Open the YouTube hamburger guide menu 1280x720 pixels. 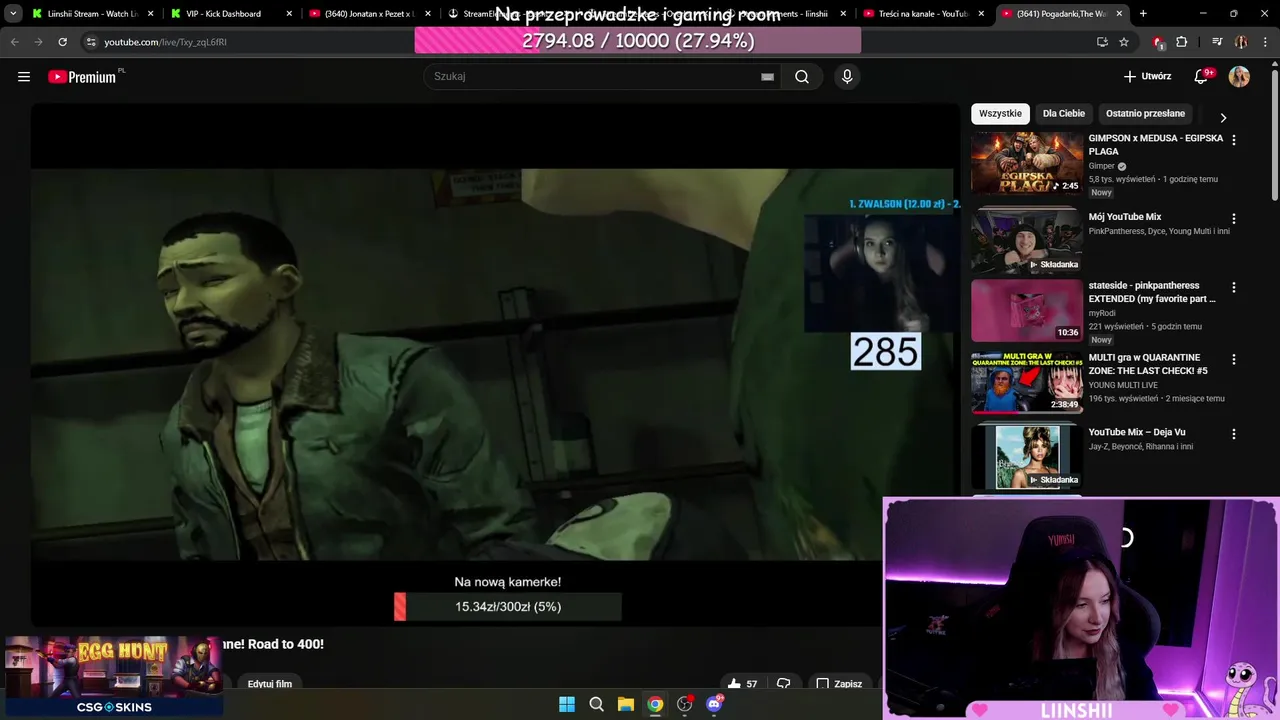click(24, 77)
